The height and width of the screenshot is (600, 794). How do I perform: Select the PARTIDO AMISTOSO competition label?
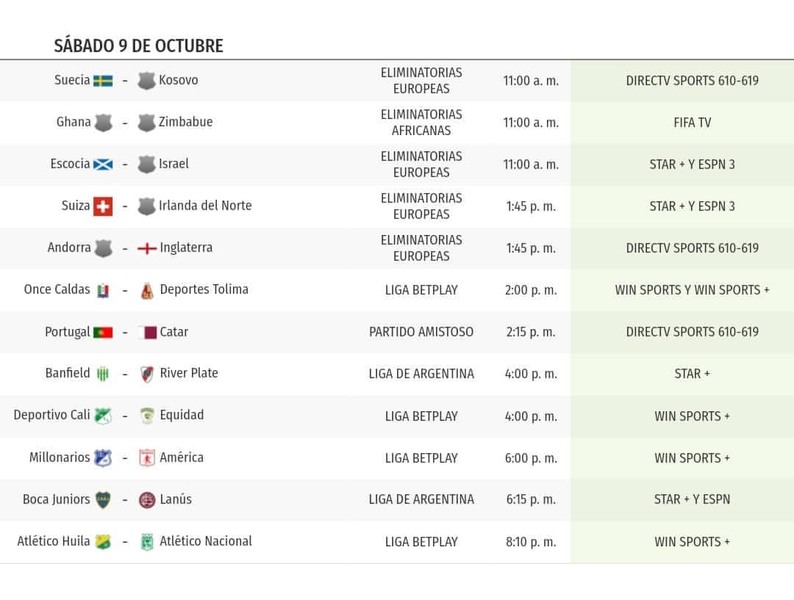click(x=421, y=332)
